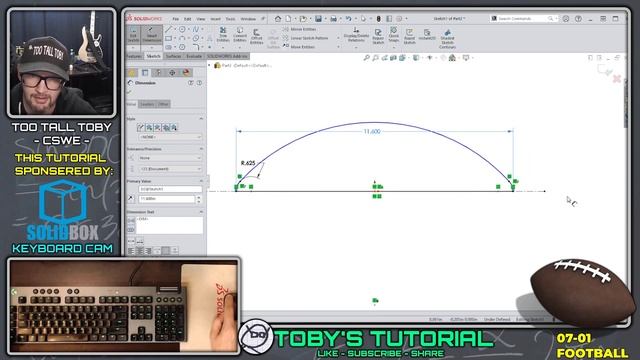
Task: Collapse the Style section
Action: (201, 119)
